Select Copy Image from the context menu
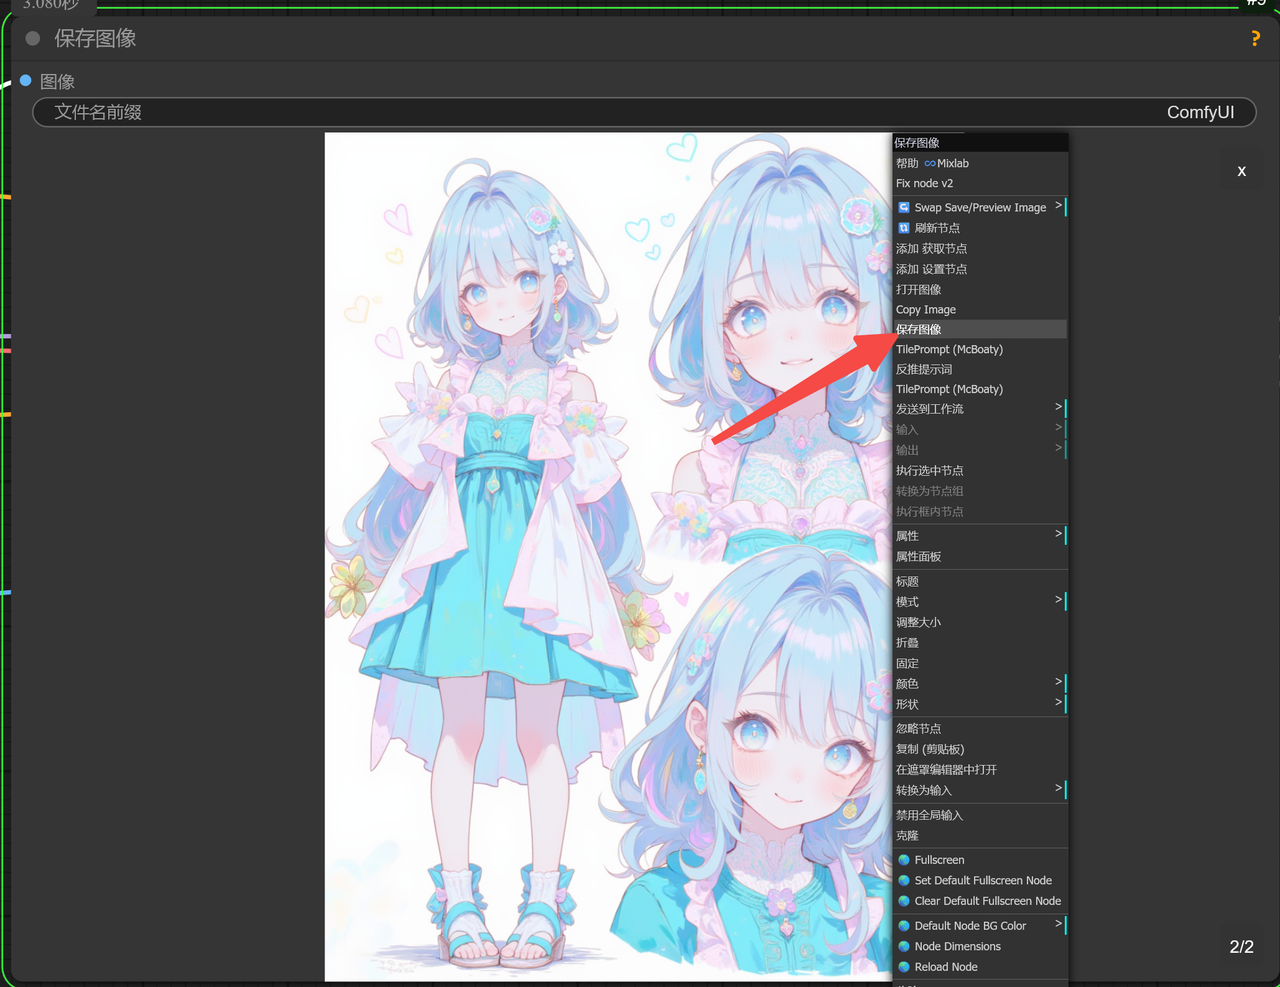The height and width of the screenshot is (987, 1280). coord(980,309)
